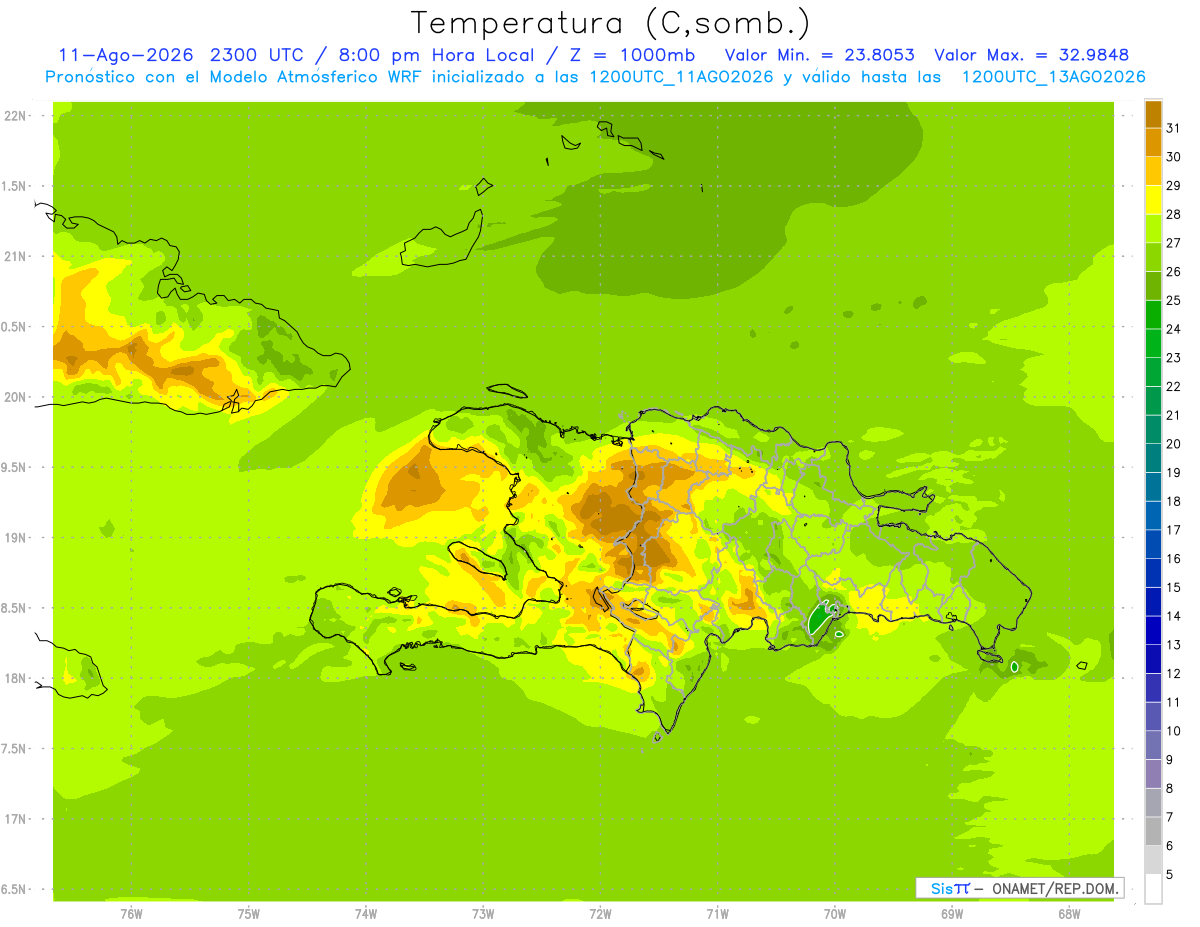Pick the legend swatch between 27 and 28
The height and width of the screenshot is (927, 1200).
pyautogui.click(x=1153, y=229)
